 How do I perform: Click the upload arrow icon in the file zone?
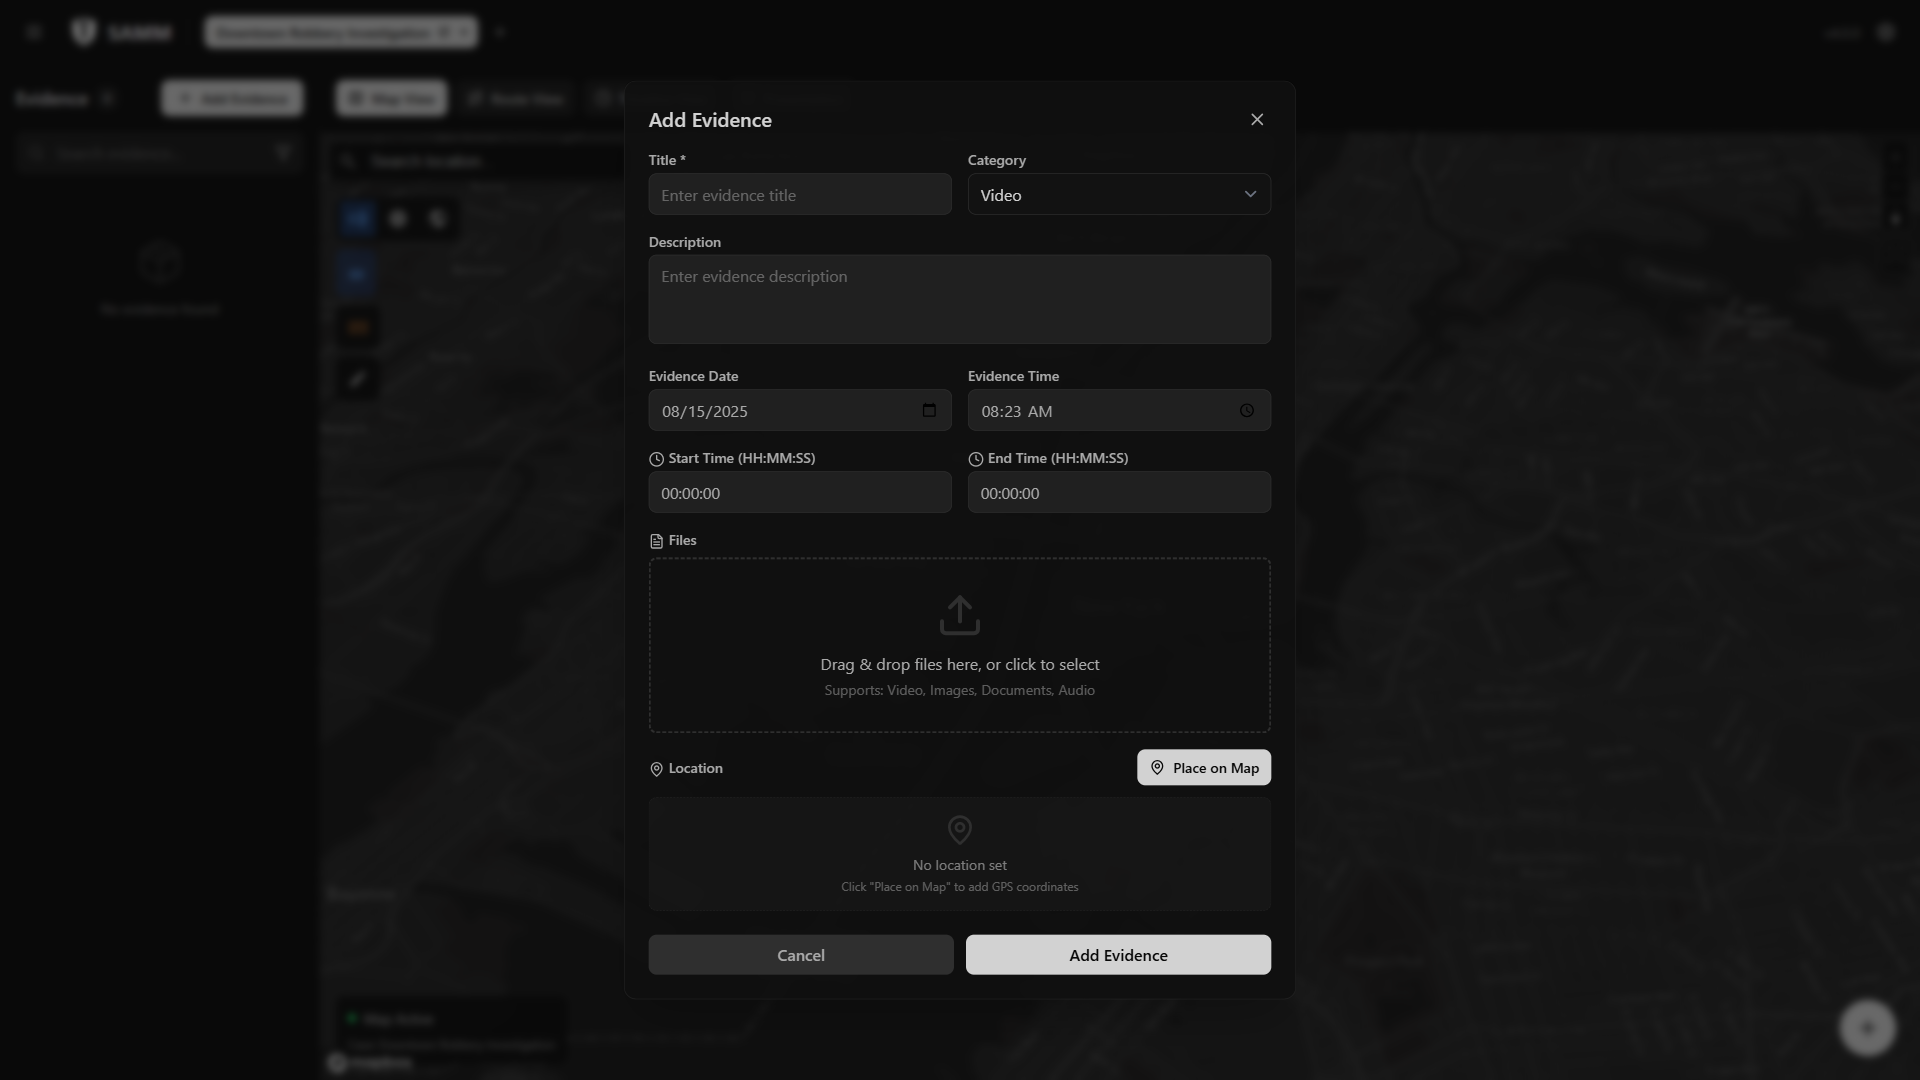pyautogui.click(x=959, y=615)
